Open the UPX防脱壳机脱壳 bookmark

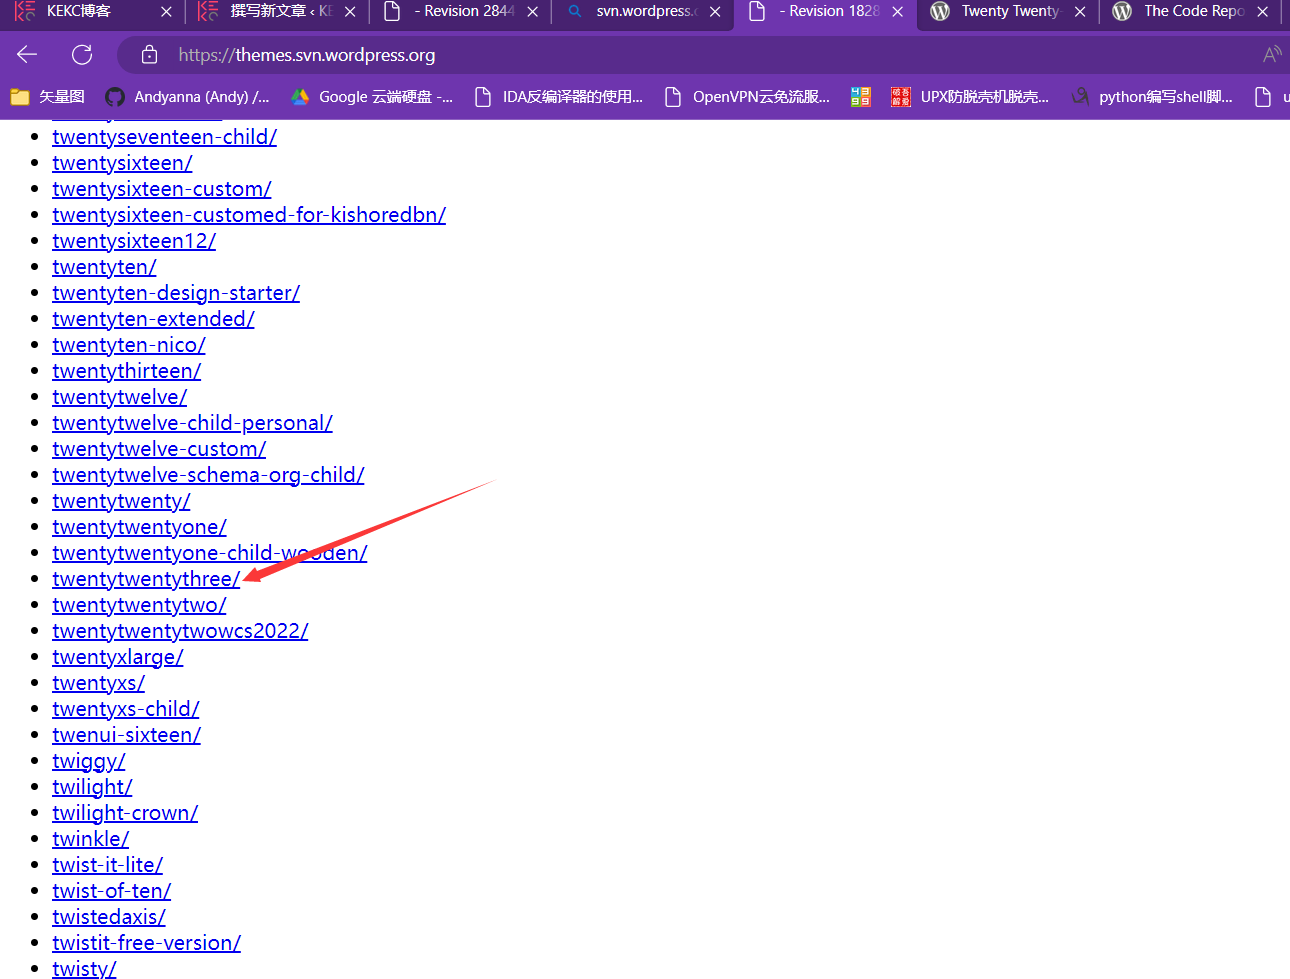970,97
